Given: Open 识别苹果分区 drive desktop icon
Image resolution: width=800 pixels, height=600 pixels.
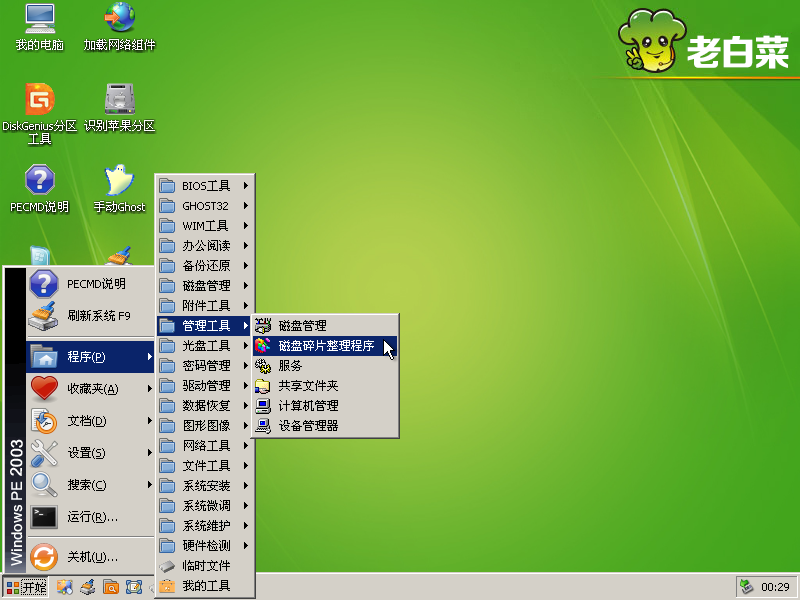Looking at the screenshot, I should (x=119, y=108).
